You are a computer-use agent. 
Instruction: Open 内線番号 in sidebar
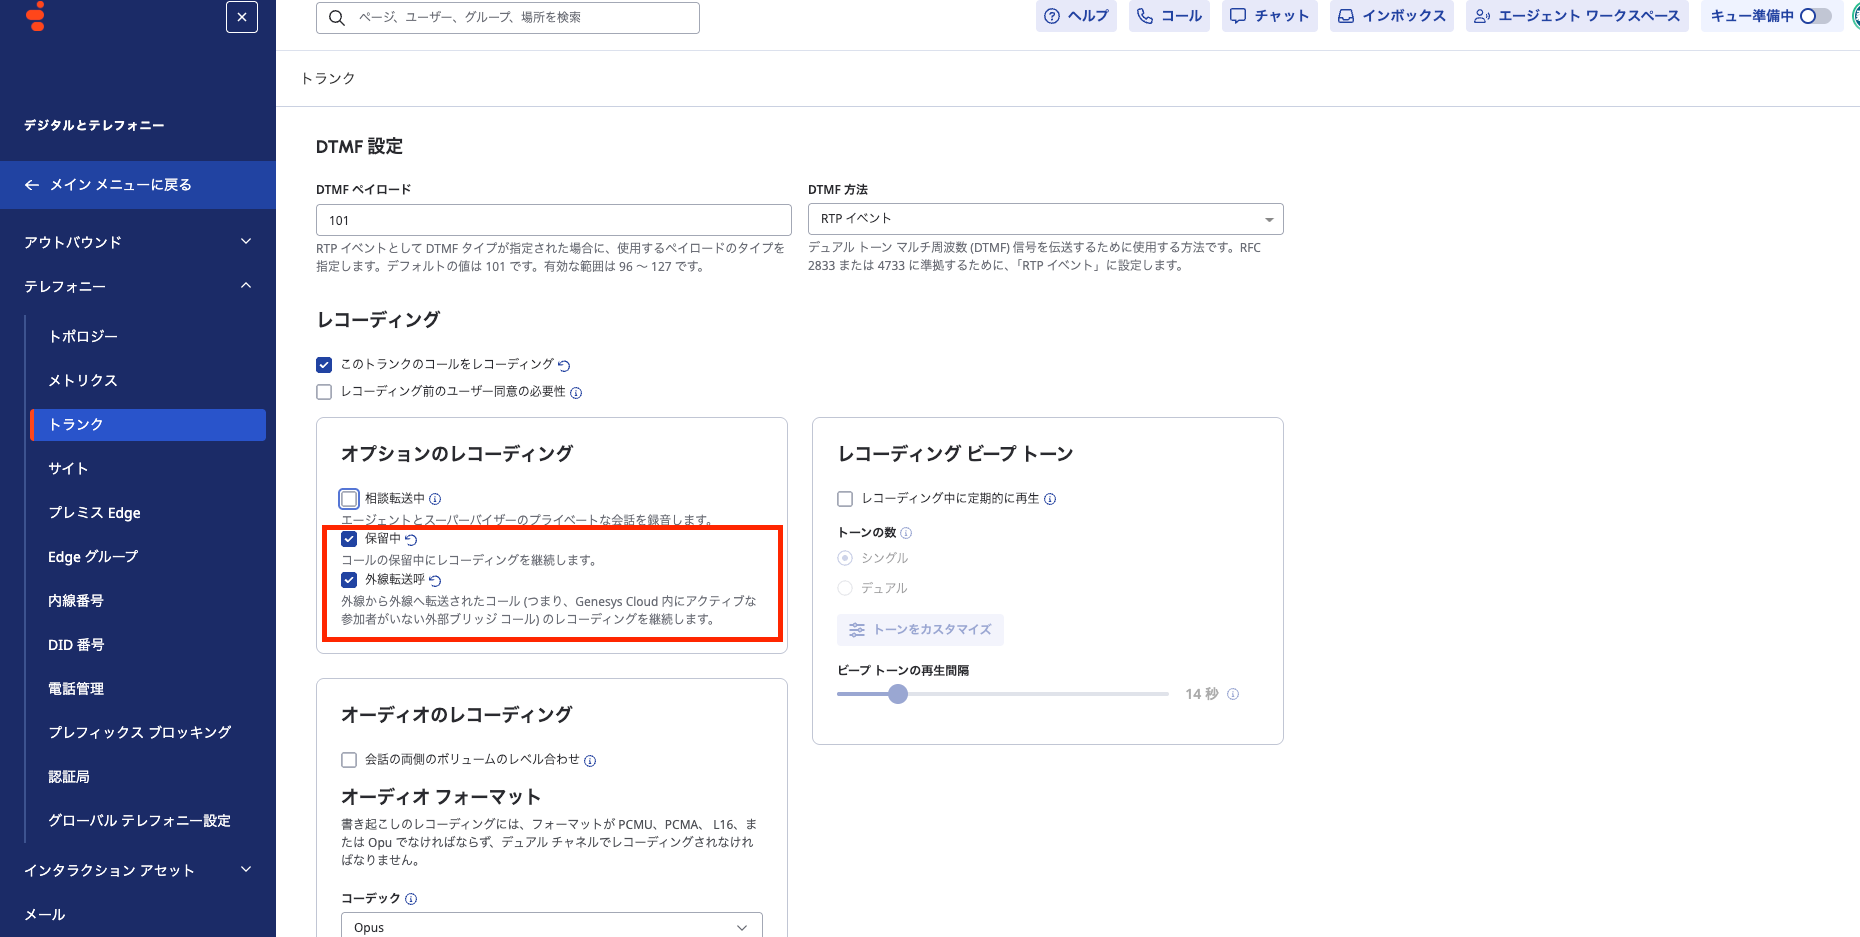coord(76,600)
